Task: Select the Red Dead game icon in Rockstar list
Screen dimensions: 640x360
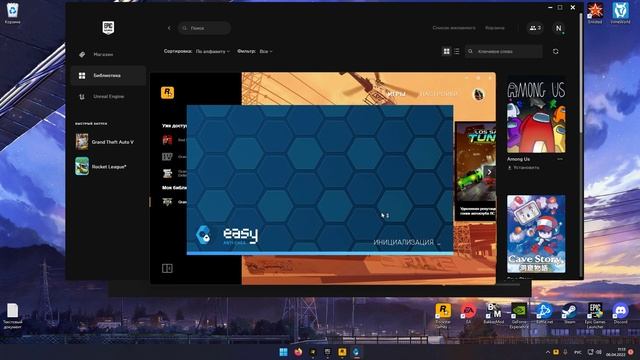Action: (167, 140)
